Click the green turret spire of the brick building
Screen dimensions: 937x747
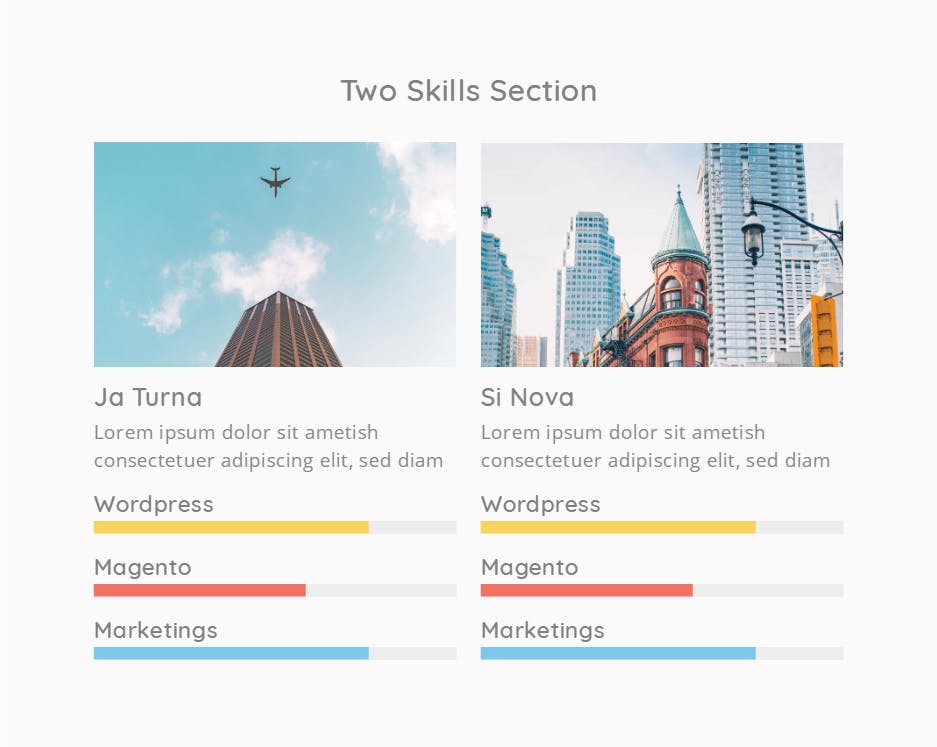[679, 226]
